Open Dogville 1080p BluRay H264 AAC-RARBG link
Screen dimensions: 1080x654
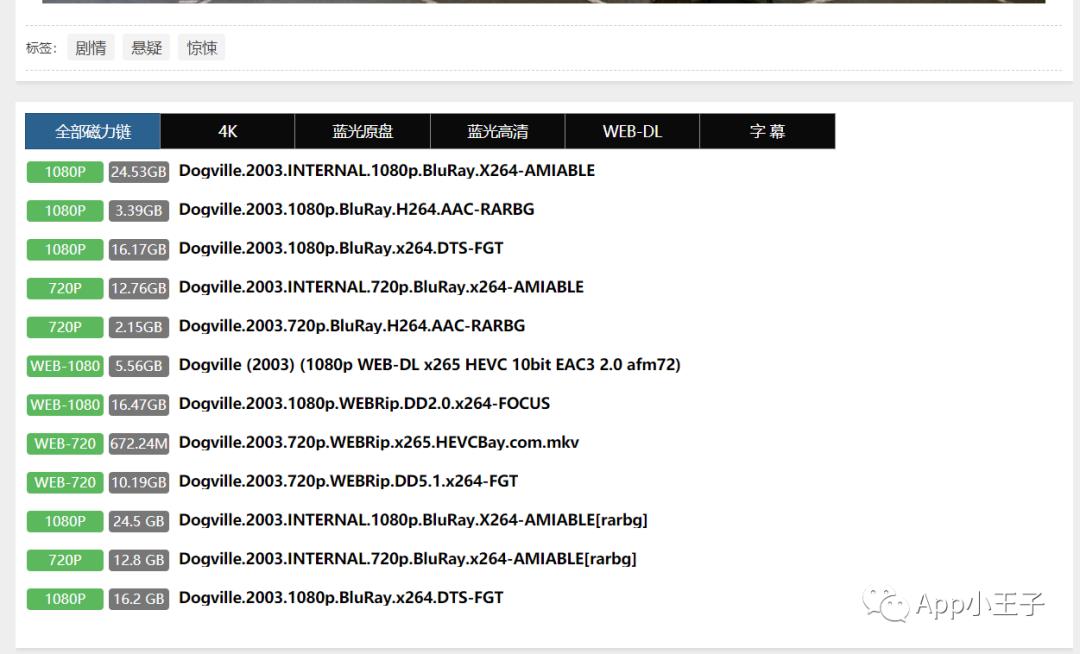pos(356,209)
